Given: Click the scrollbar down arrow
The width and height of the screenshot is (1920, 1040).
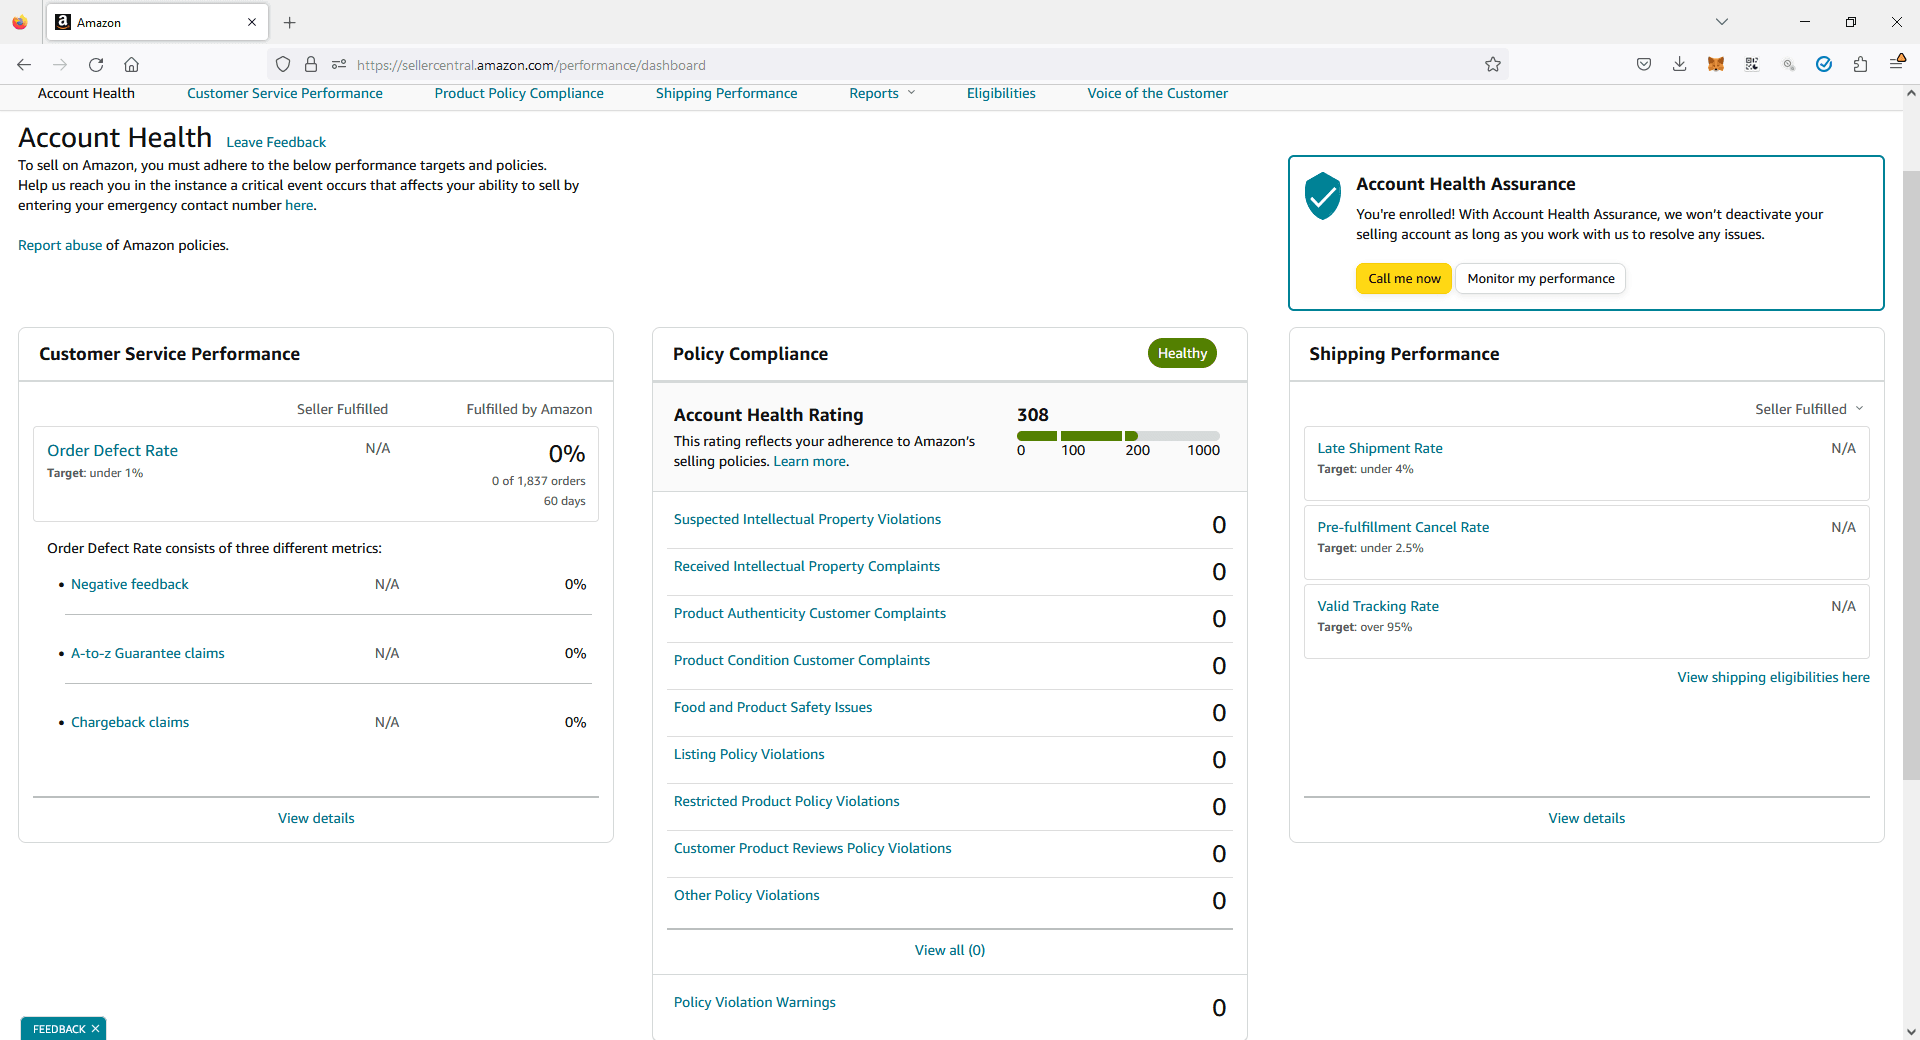Looking at the screenshot, I should (x=1911, y=1031).
